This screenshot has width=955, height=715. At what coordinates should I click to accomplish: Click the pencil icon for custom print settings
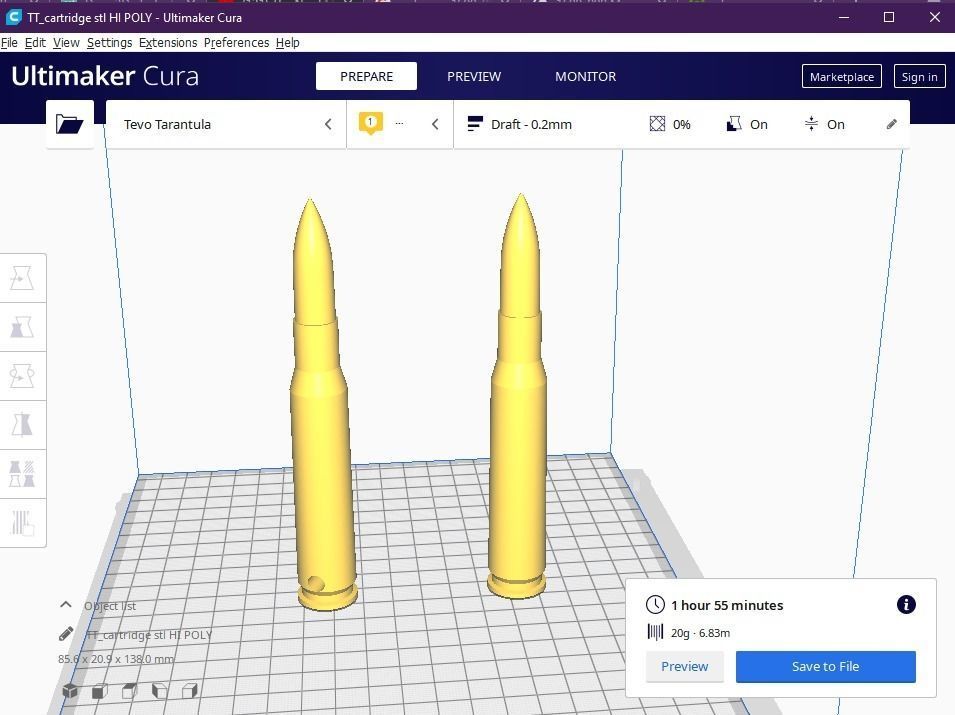[891, 124]
